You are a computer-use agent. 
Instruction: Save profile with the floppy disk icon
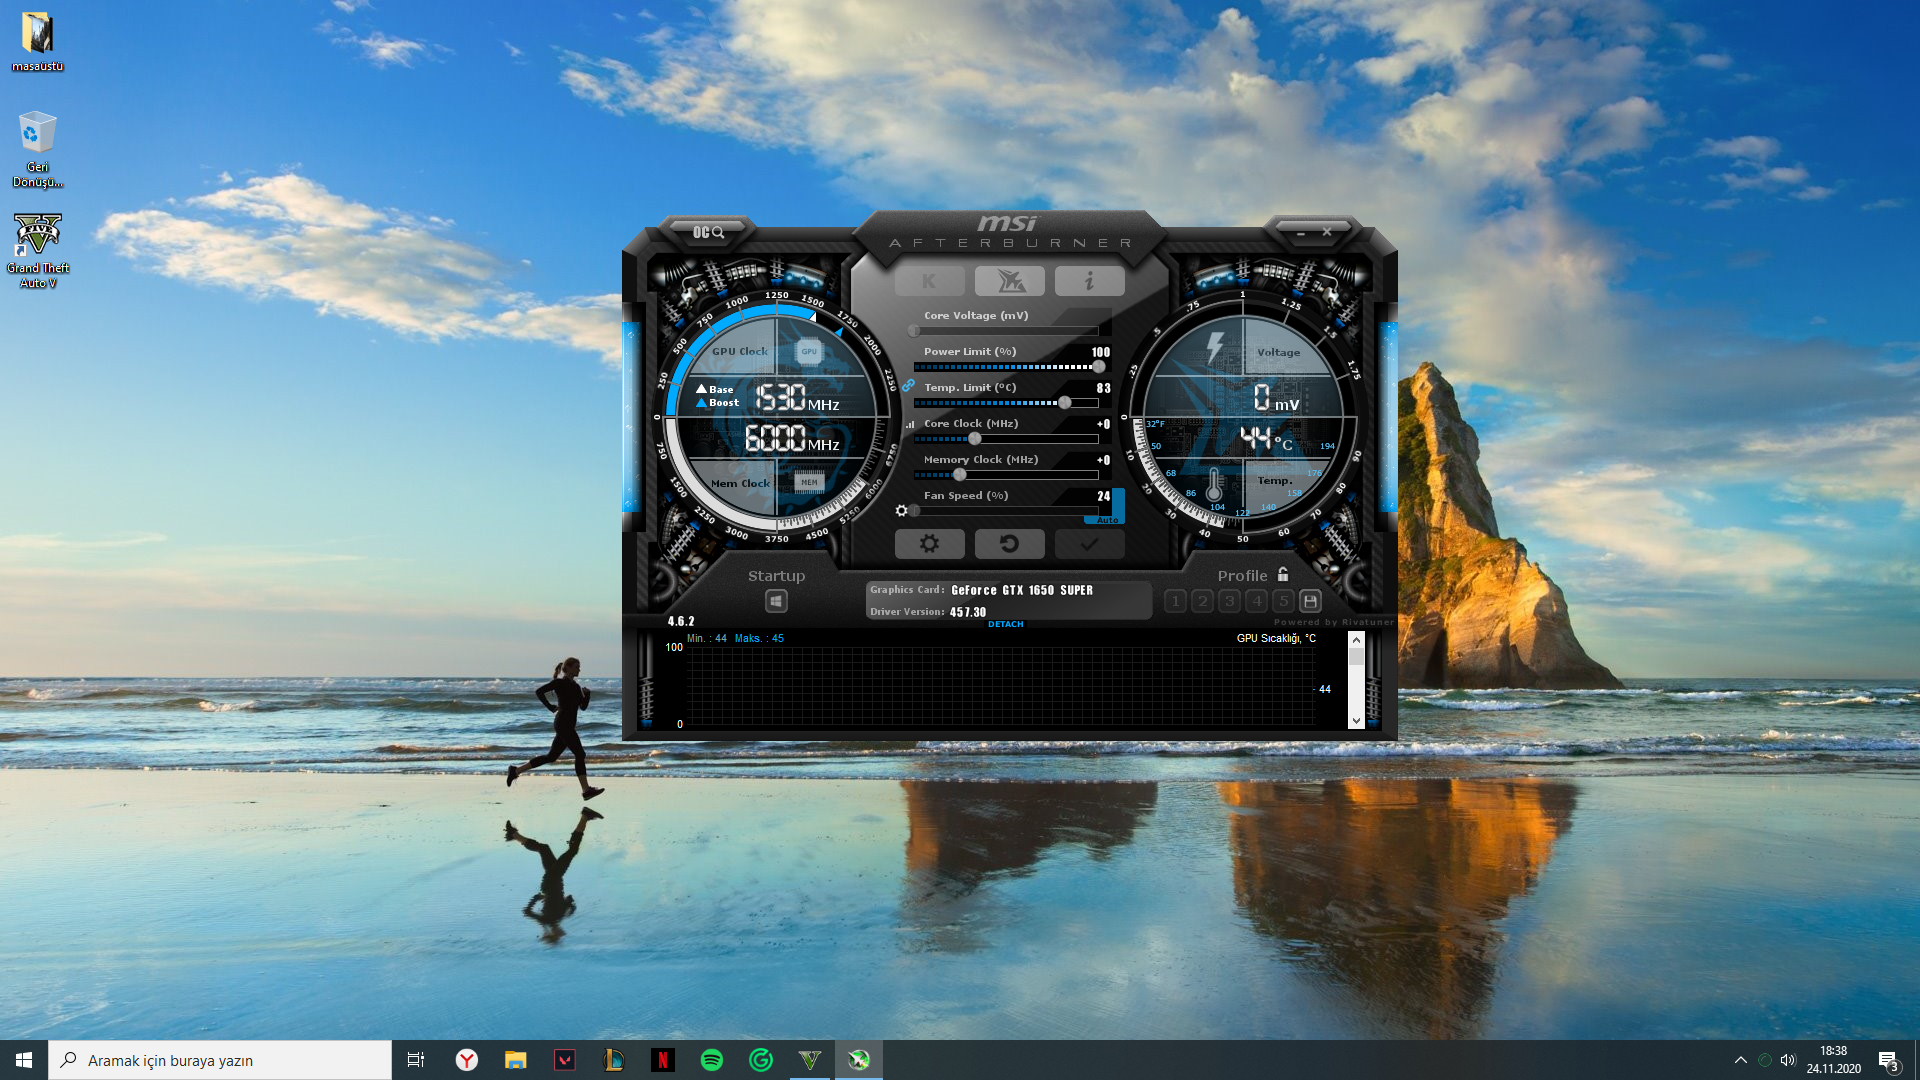pyautogui.click(x=1310, y=601)
